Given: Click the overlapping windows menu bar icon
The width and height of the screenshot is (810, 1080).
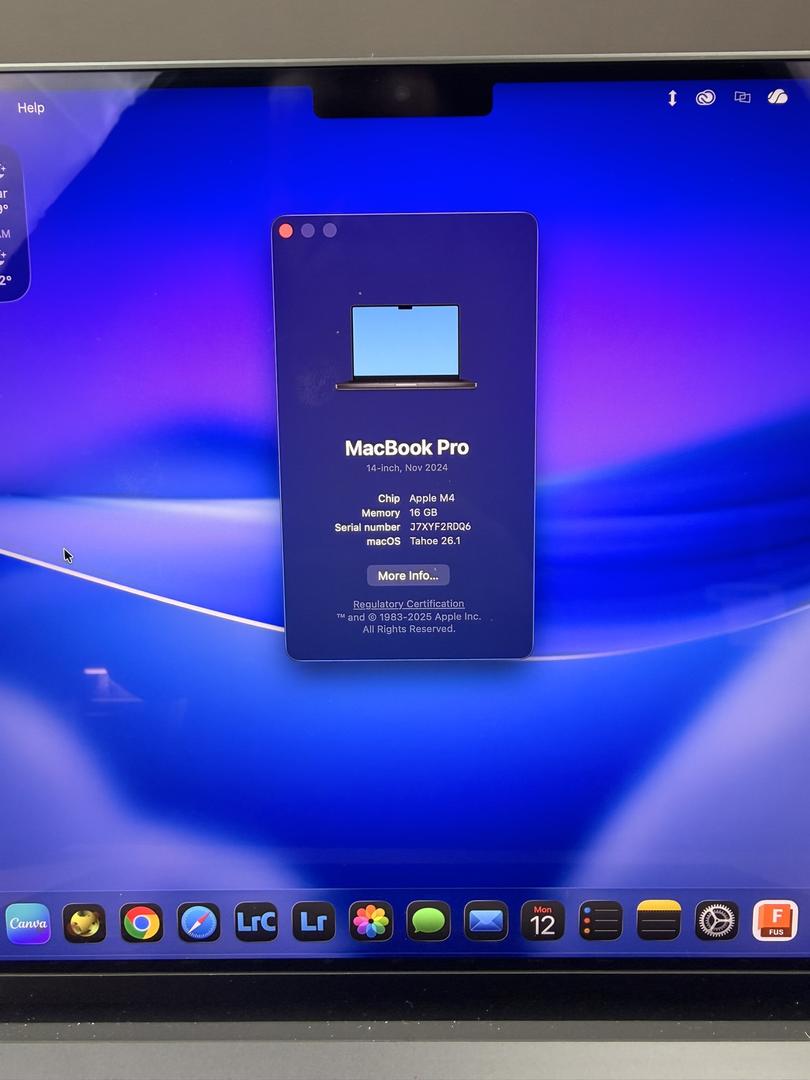Looking at the screenshot, I should (x=742, y=98).
